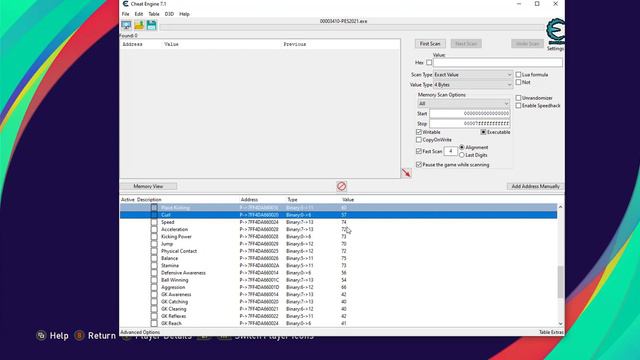This screenshot has height=360, width=640.
Task: Open Advanced Options in status bar
Action: [x=140, y=332]
